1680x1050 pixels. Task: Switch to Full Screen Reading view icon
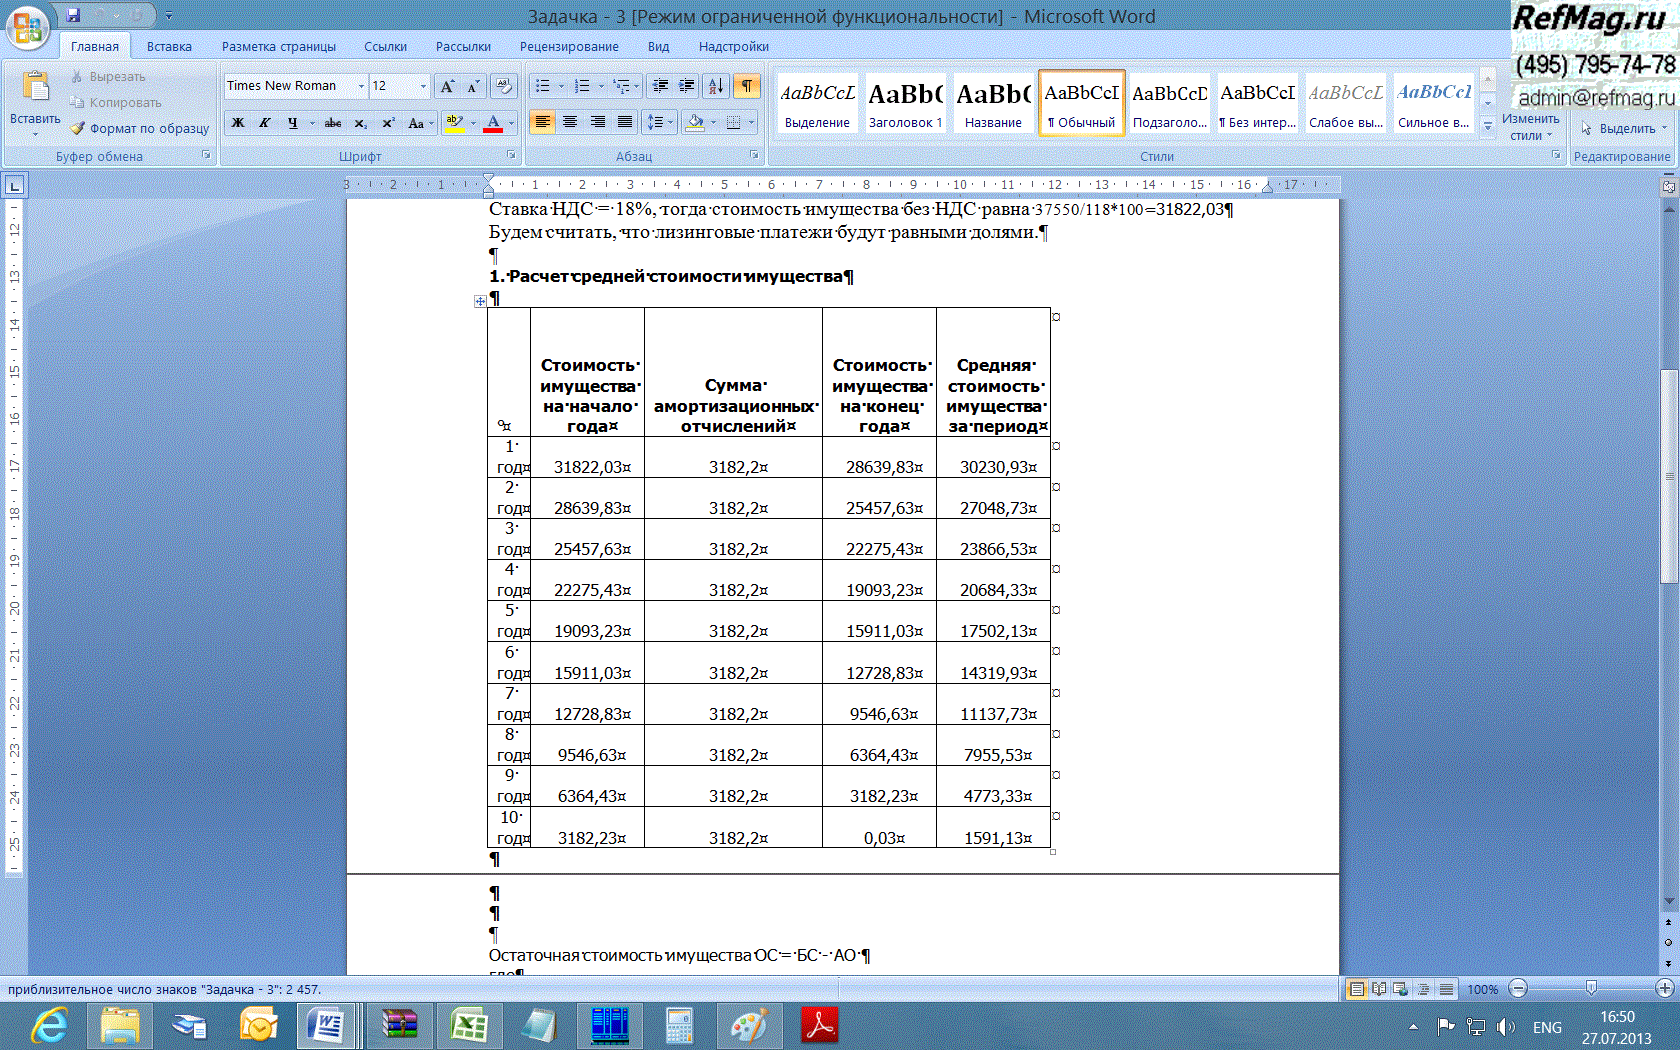point(1379,989)
